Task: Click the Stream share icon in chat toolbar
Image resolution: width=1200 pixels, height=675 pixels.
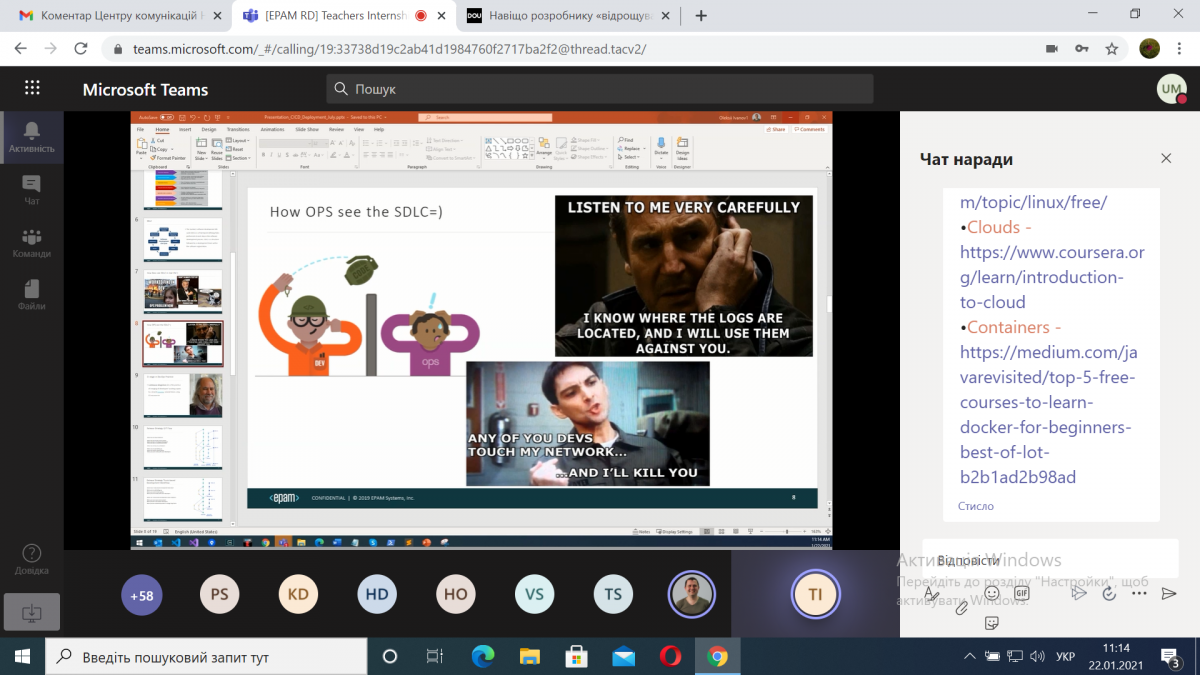Action: click(1079, 593)
